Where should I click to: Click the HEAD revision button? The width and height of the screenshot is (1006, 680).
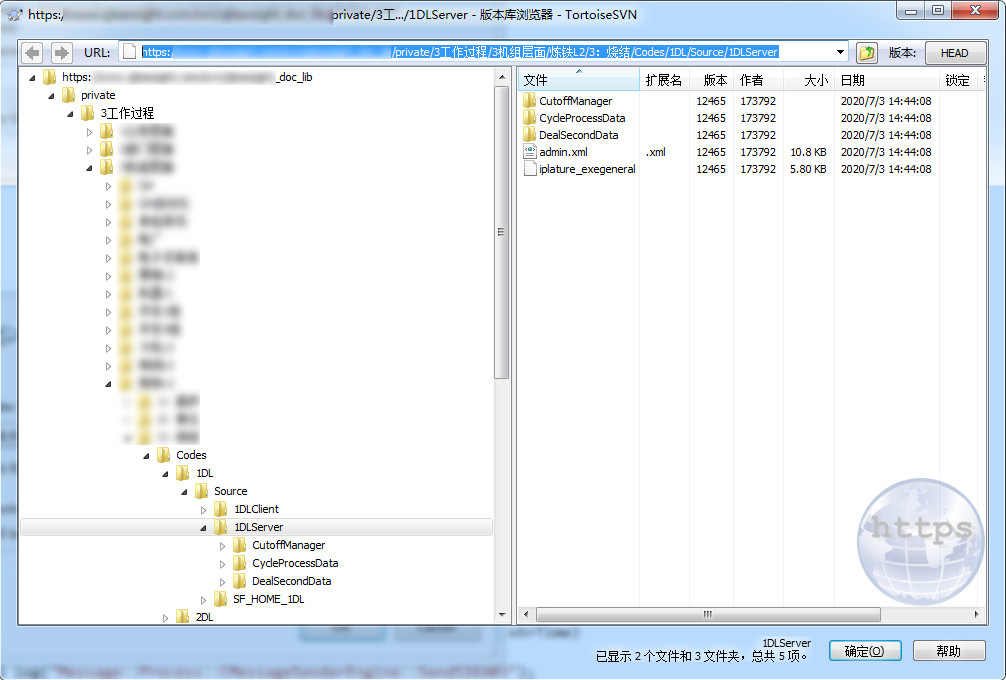(955, 52)
